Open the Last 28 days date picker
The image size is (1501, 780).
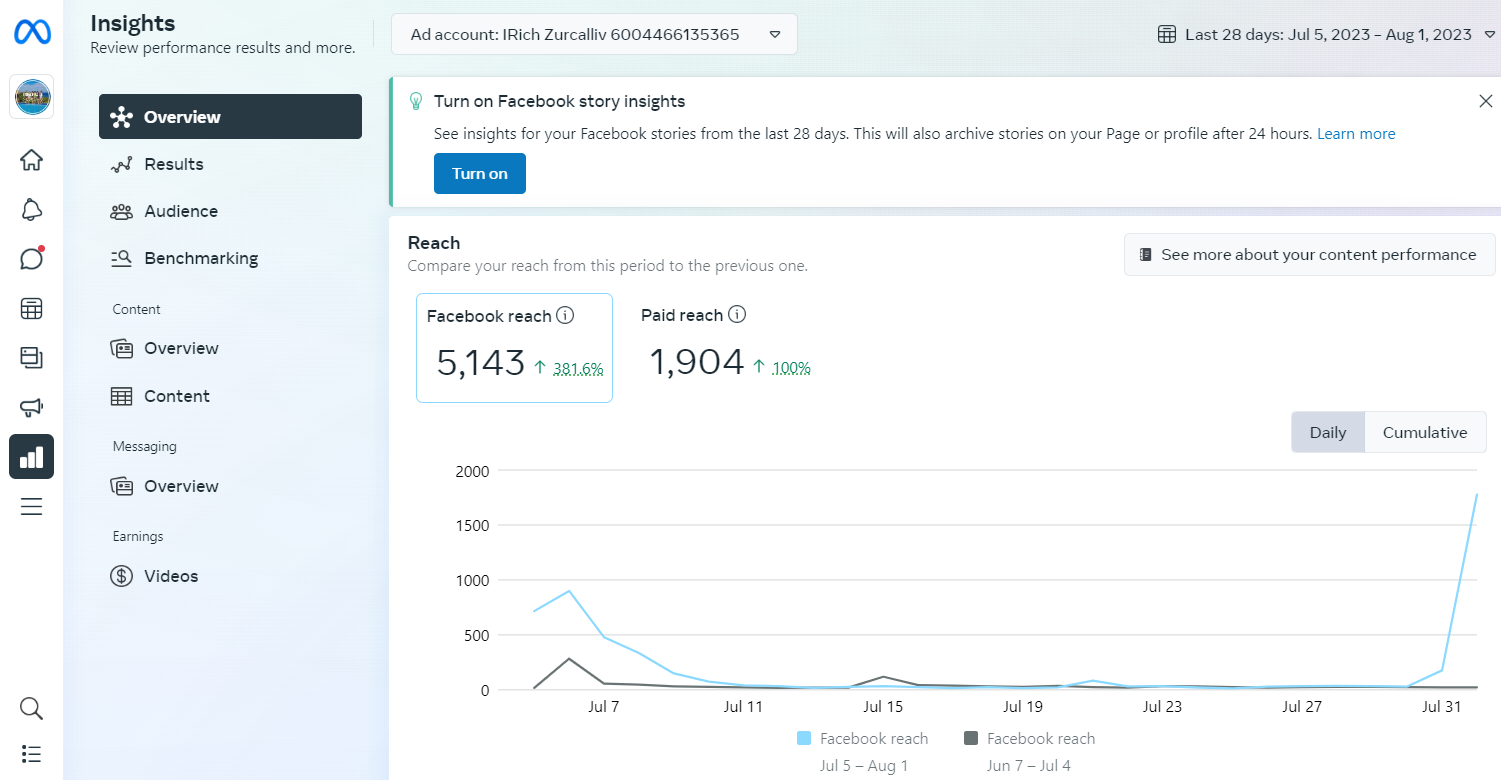[x=1327, y=34]
